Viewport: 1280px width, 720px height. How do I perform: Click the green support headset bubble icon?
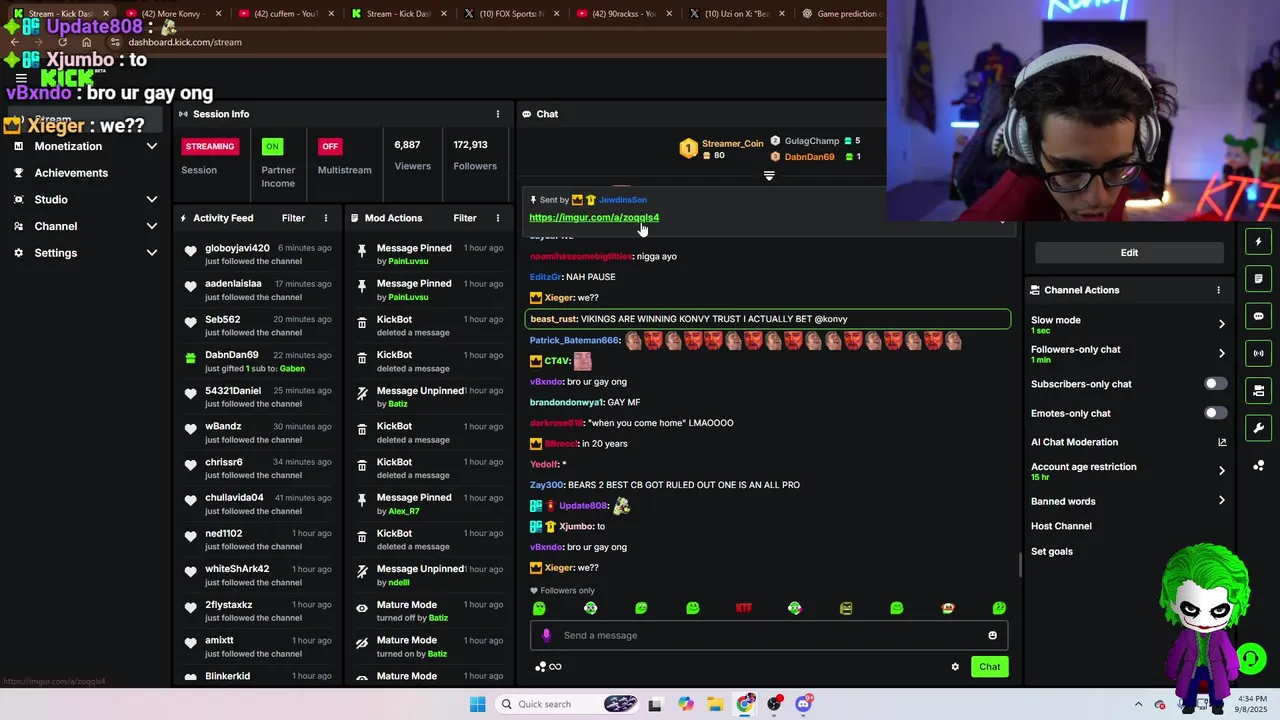[x=1250, y=658]
